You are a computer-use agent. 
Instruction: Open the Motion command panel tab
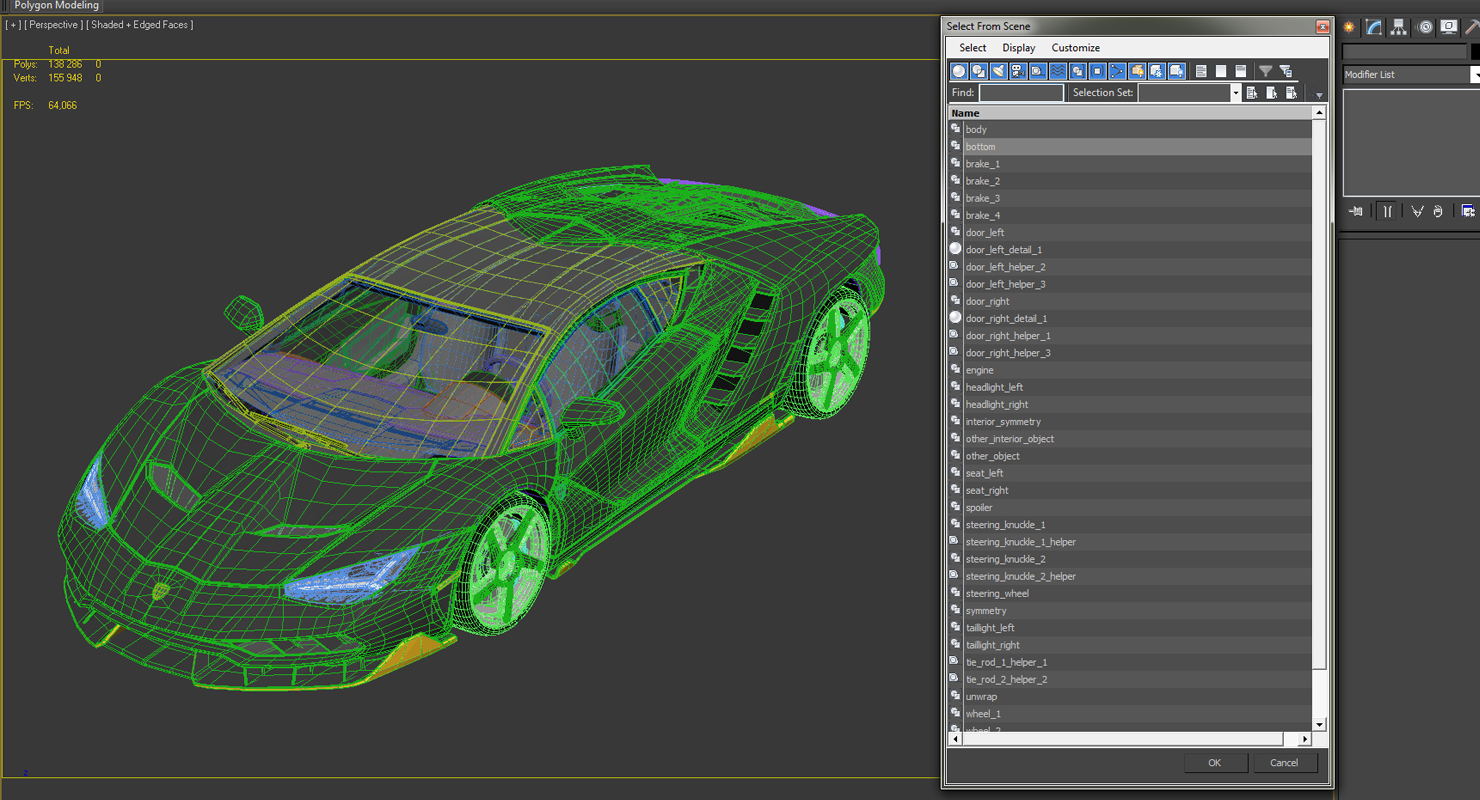point(1425,27)
